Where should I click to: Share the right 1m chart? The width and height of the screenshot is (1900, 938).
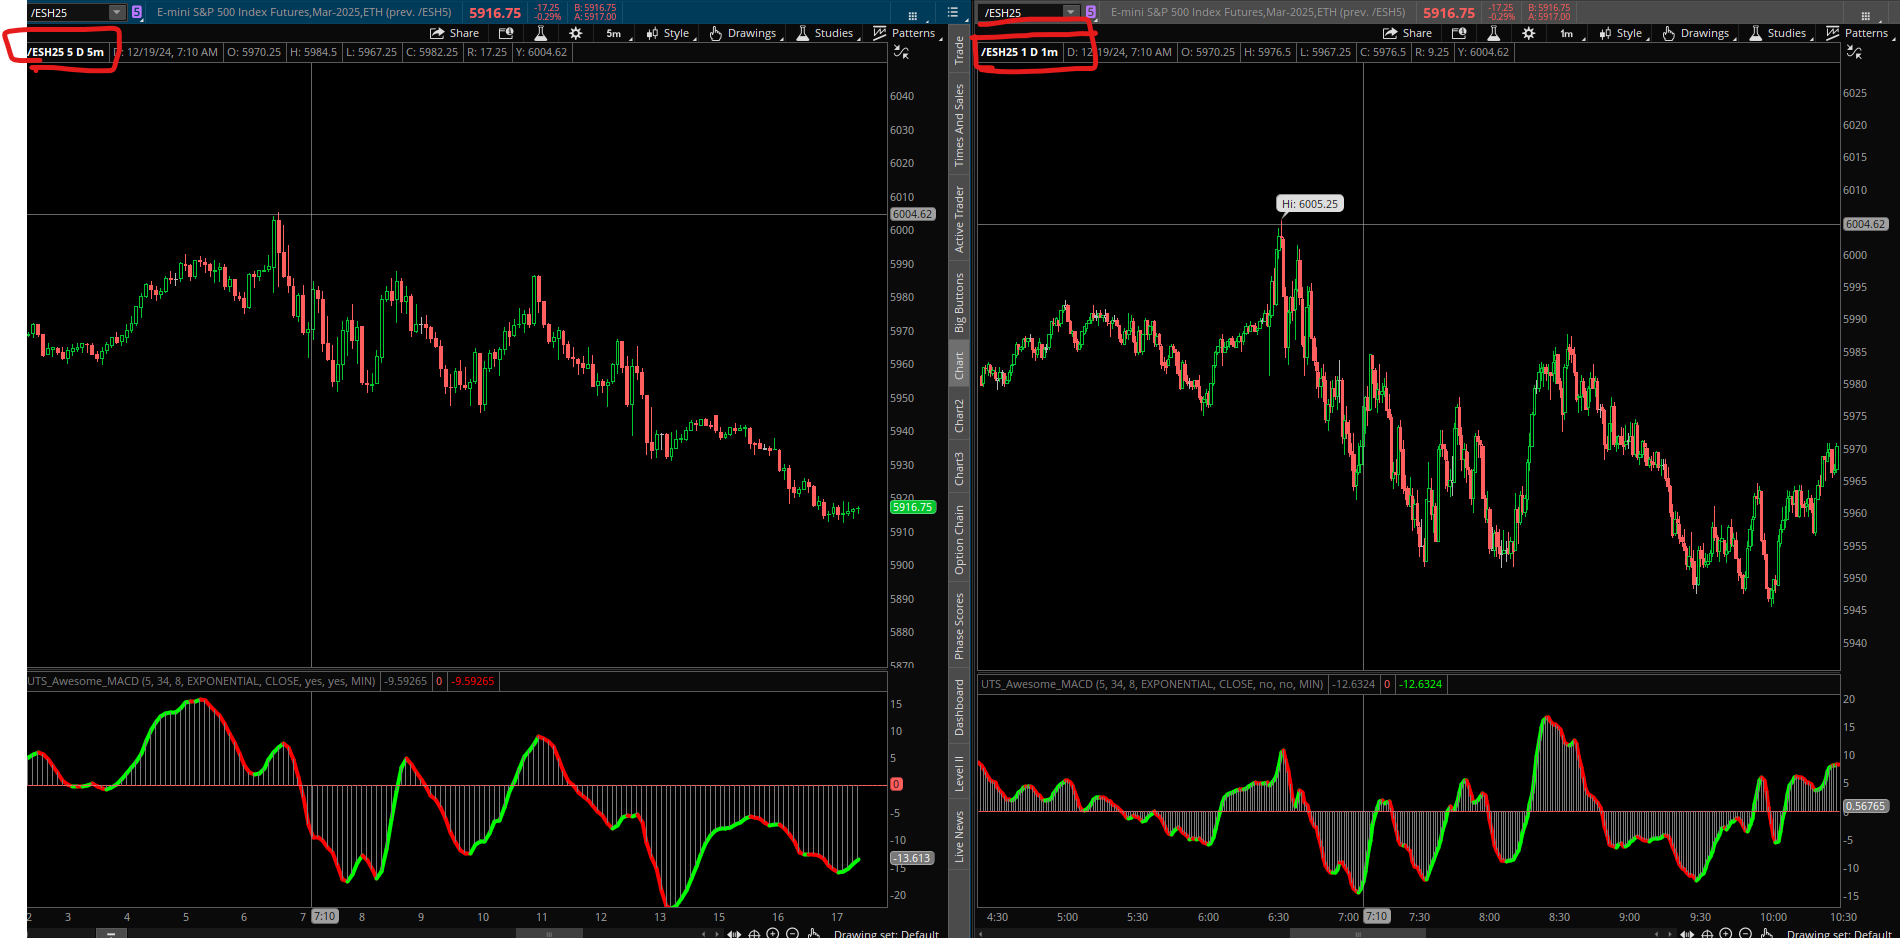pos(1407,33)
